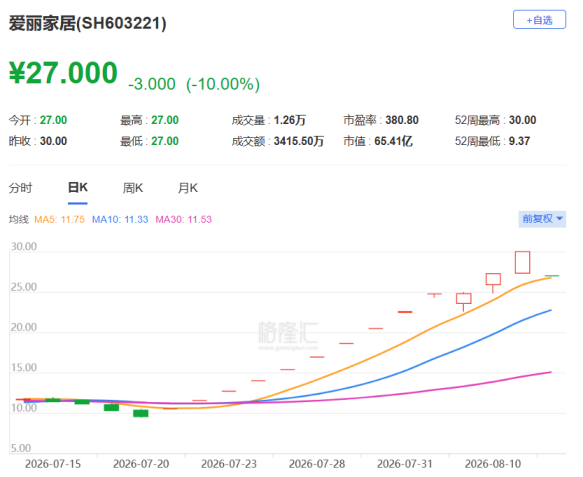Open the 周K weekly chart tab
This screenshot has height=477, width=583.
click(x=133, y=188)
